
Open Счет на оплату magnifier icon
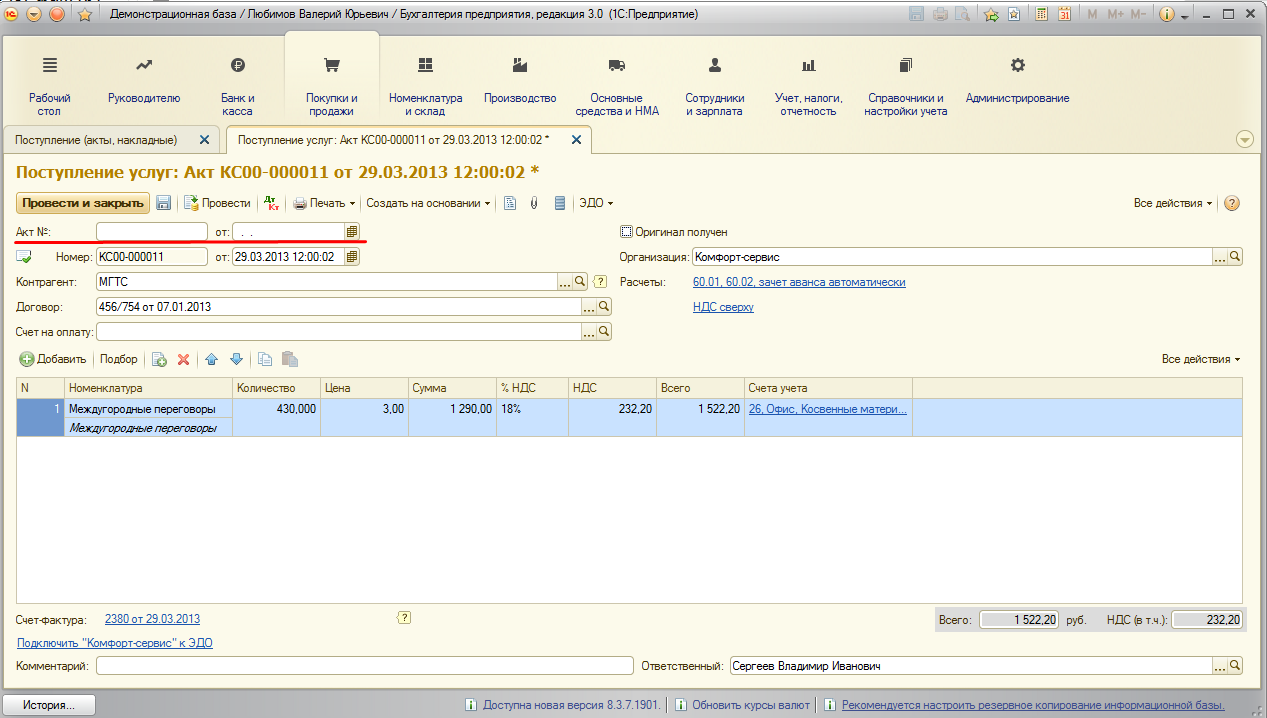click(x=604, y=332)
